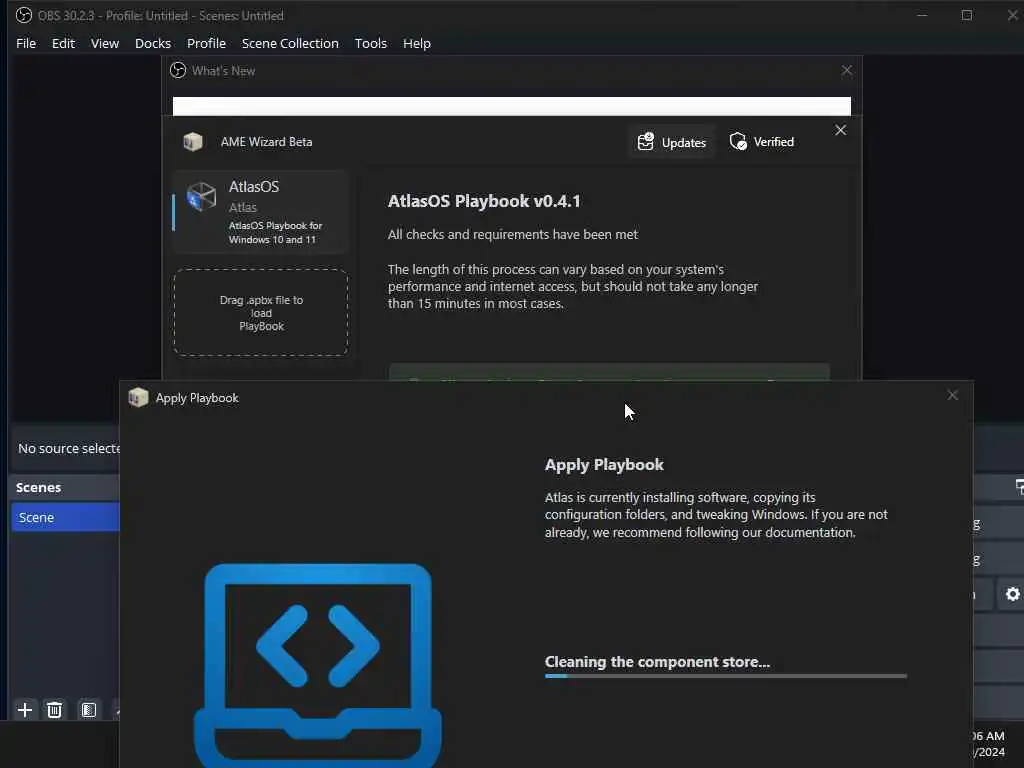Click the Apply Playbook progress bar
The image size is (1024, 768).
pos(726,677)
